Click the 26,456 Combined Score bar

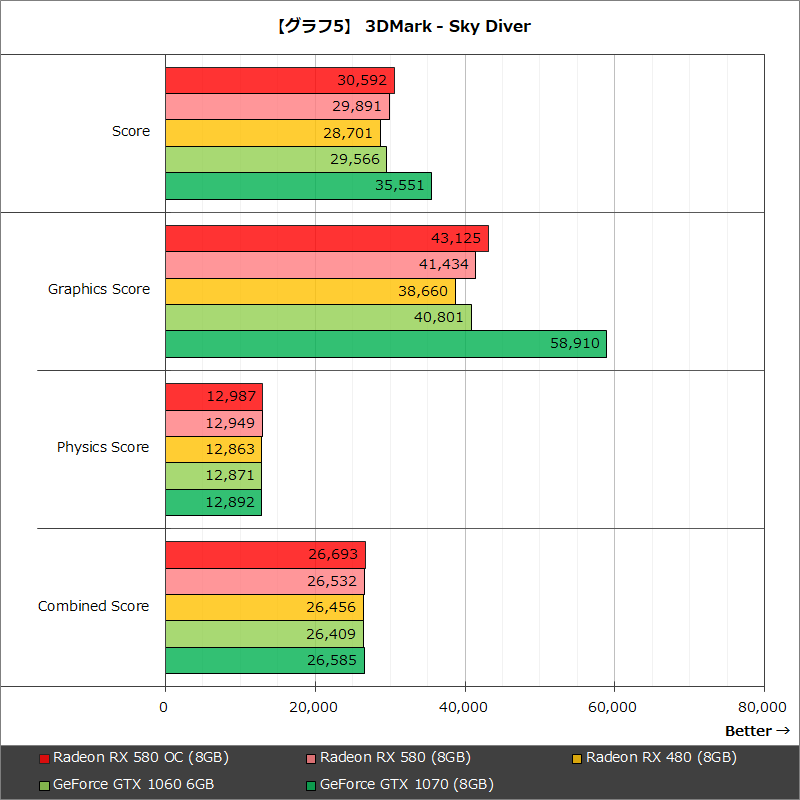pos(265,608)
